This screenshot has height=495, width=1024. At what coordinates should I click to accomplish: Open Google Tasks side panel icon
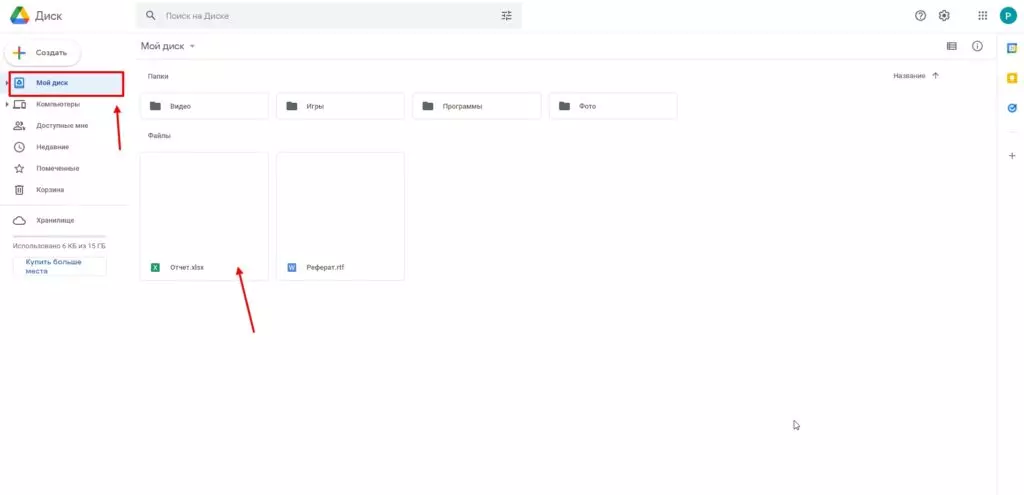[1012, 108]
